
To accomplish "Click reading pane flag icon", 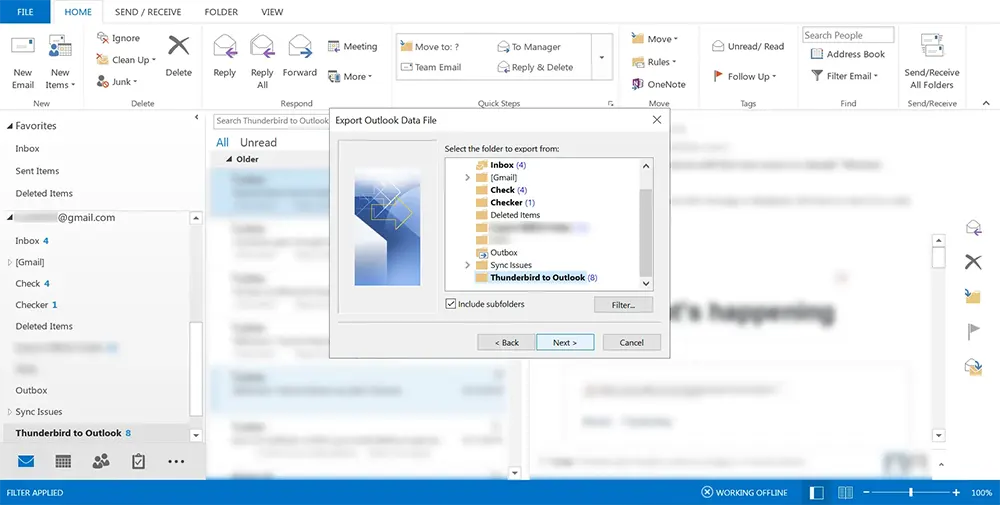I will [973, 332].
